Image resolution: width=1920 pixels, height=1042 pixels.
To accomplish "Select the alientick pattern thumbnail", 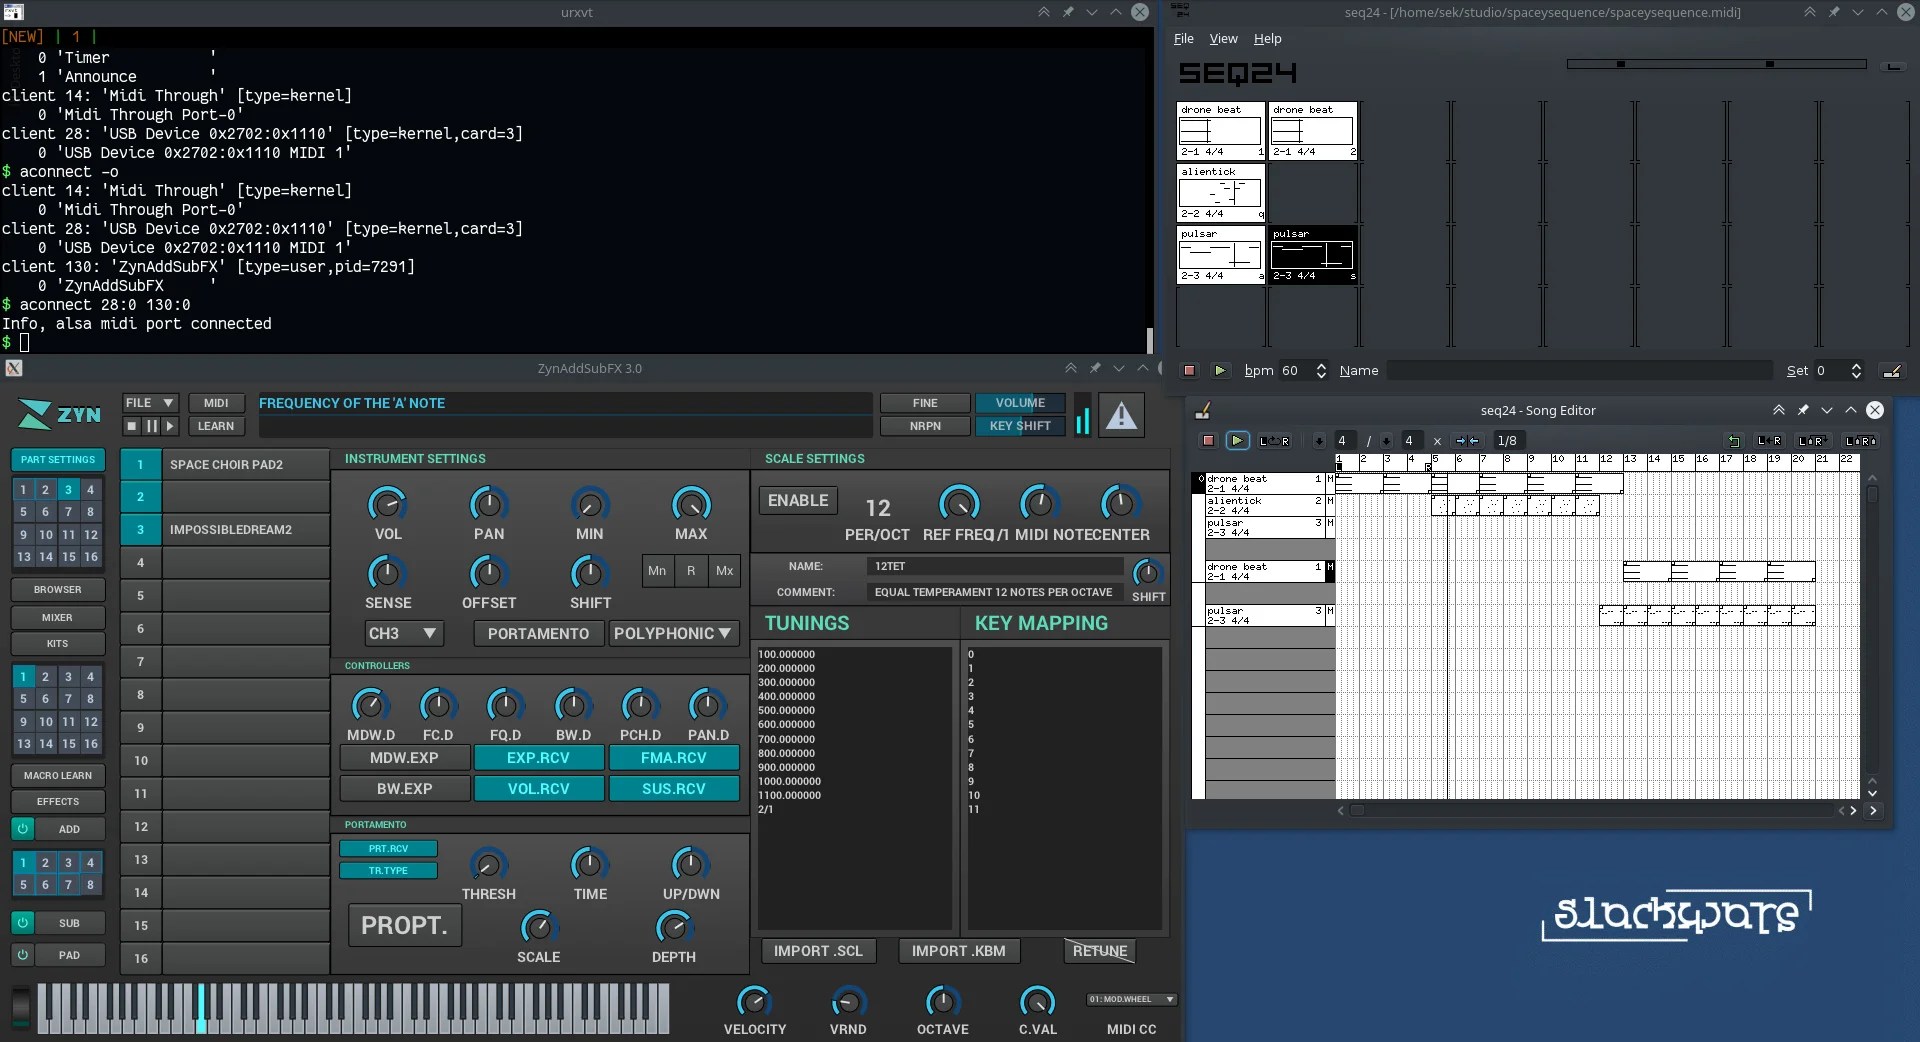I will pyautogui.click(x=1221, y=193).
